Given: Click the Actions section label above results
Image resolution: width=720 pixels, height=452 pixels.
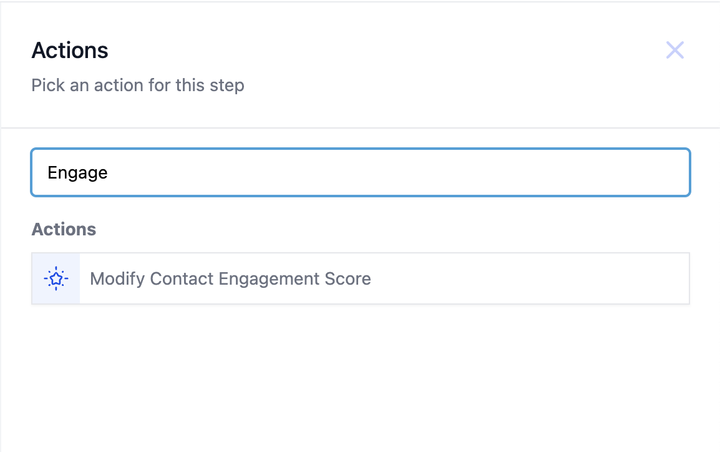Looking at the screenshot, I should pos(64,229).
